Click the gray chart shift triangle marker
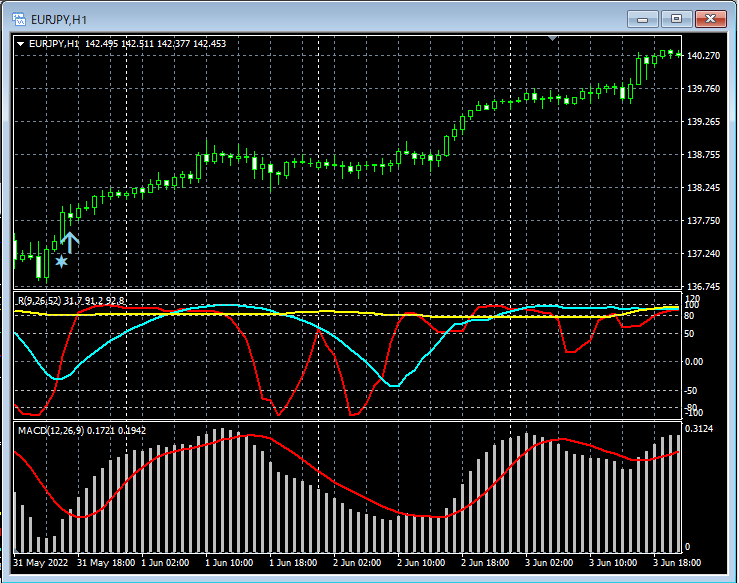This screenshot has width=739, height=583. tap(552, 38)
